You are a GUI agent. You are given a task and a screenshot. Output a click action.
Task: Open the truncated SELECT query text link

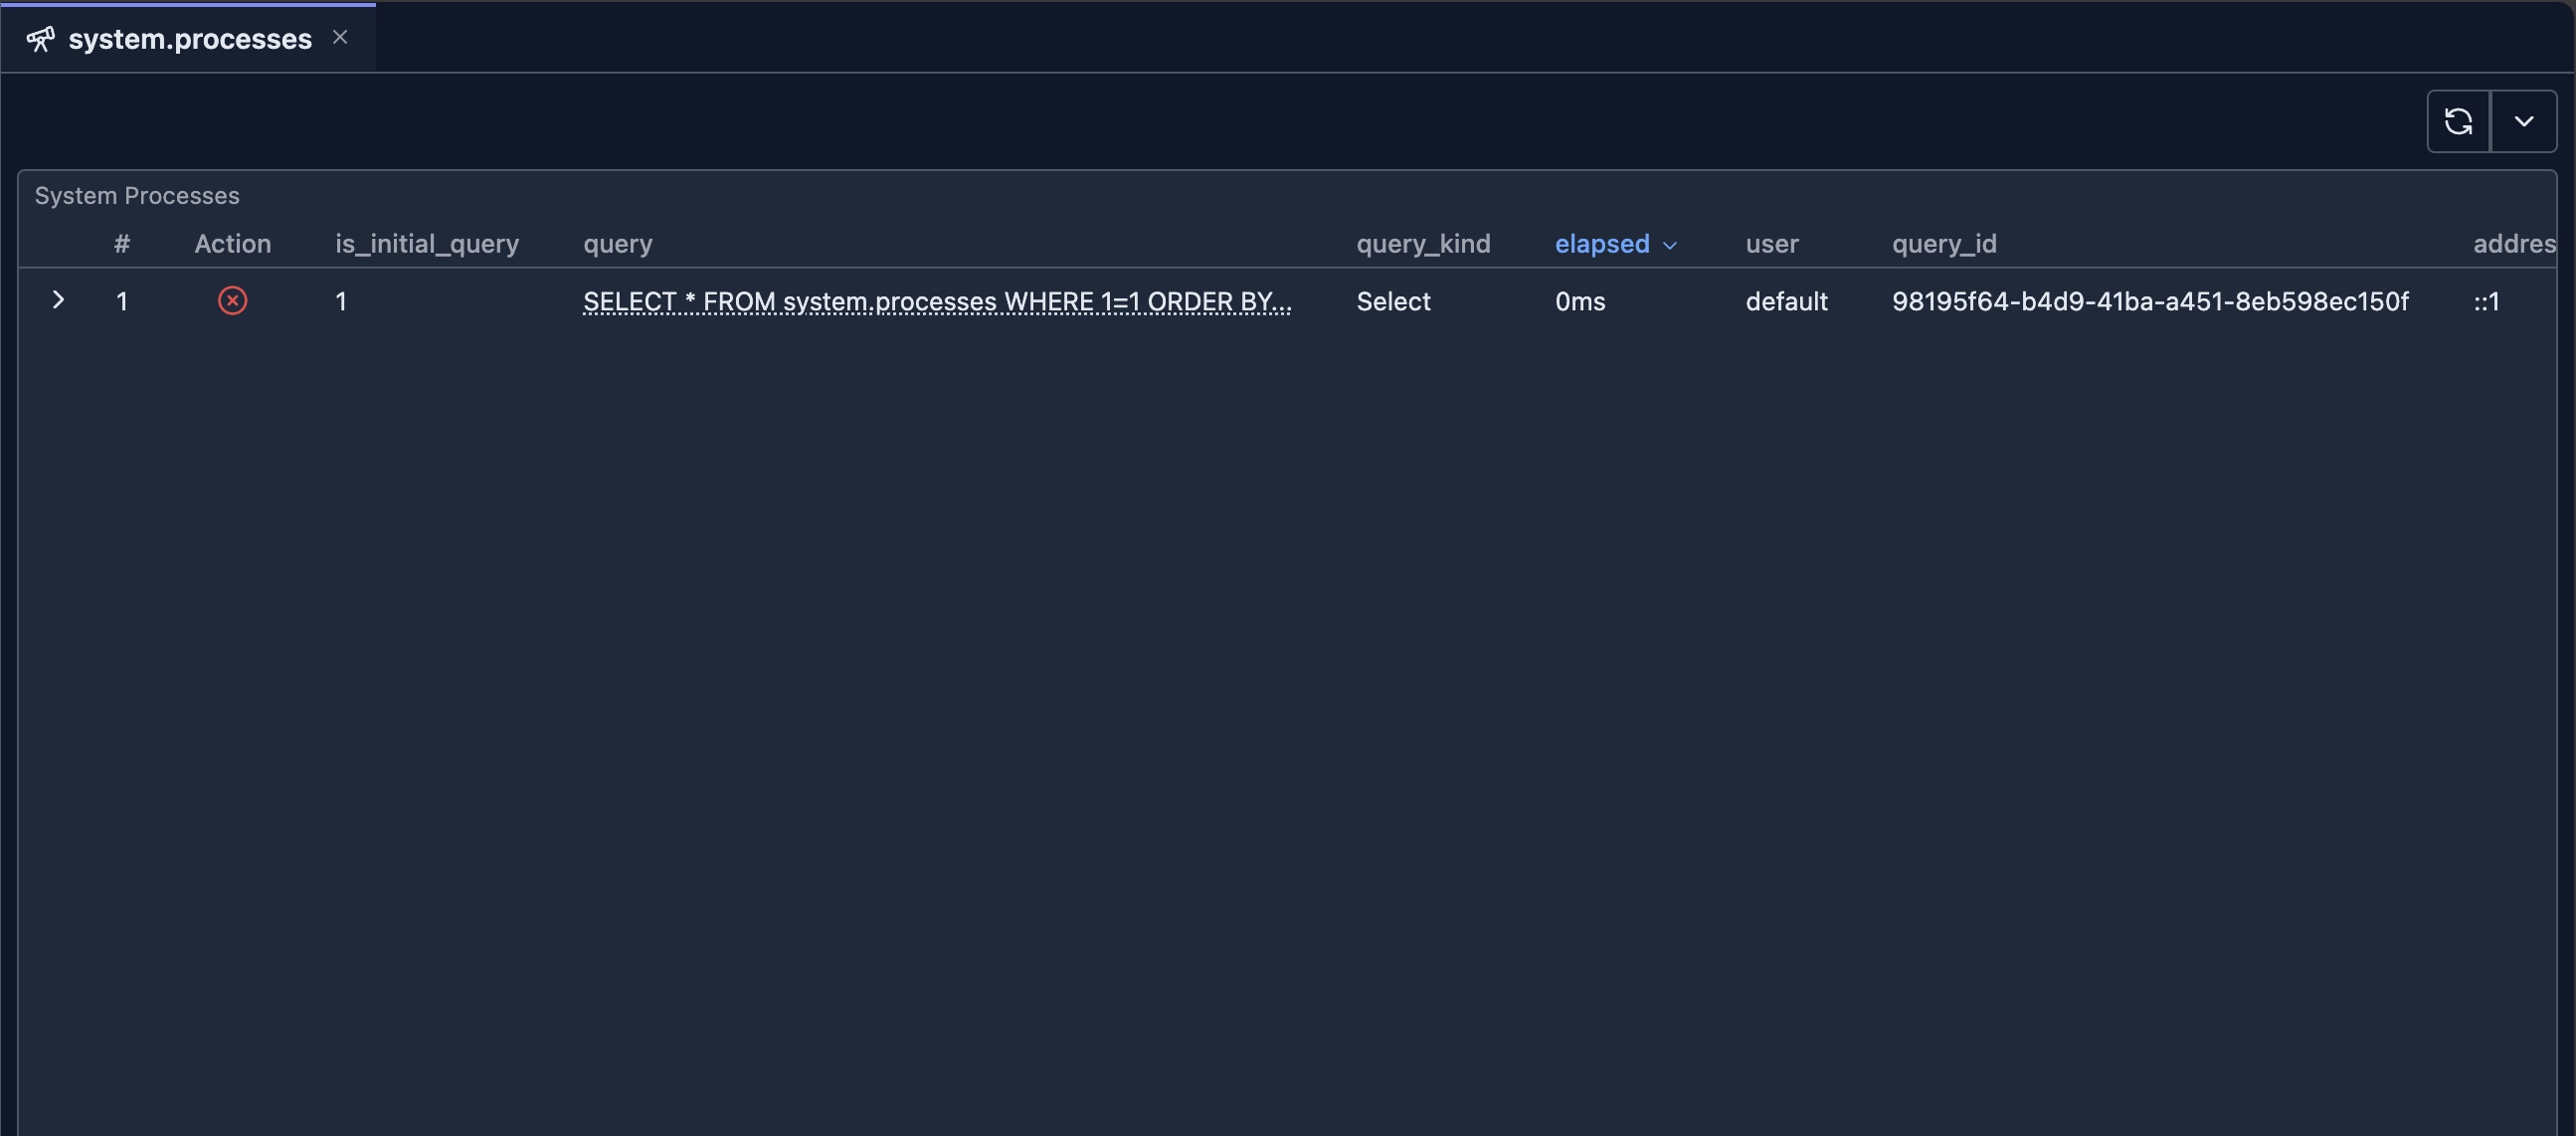(x=936, y=301)
